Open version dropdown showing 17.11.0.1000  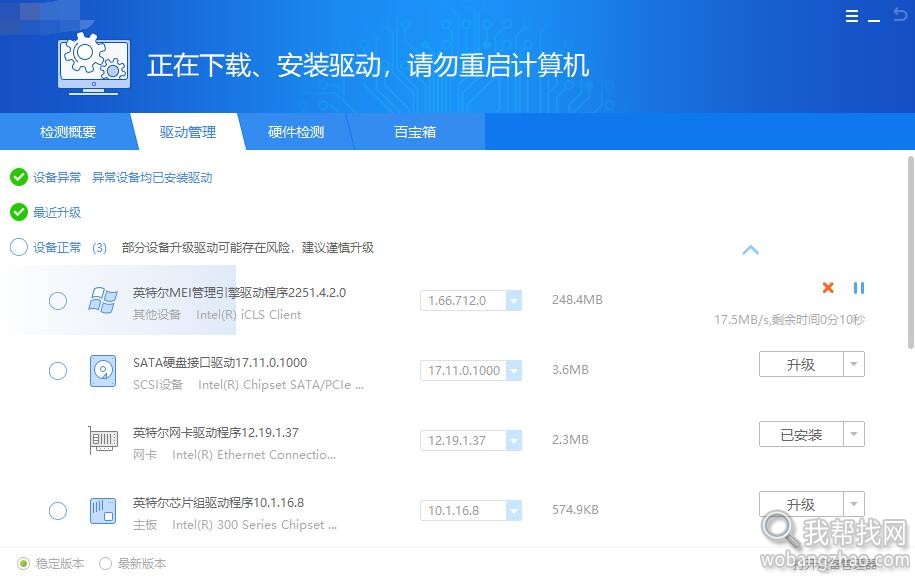point(514,371)
